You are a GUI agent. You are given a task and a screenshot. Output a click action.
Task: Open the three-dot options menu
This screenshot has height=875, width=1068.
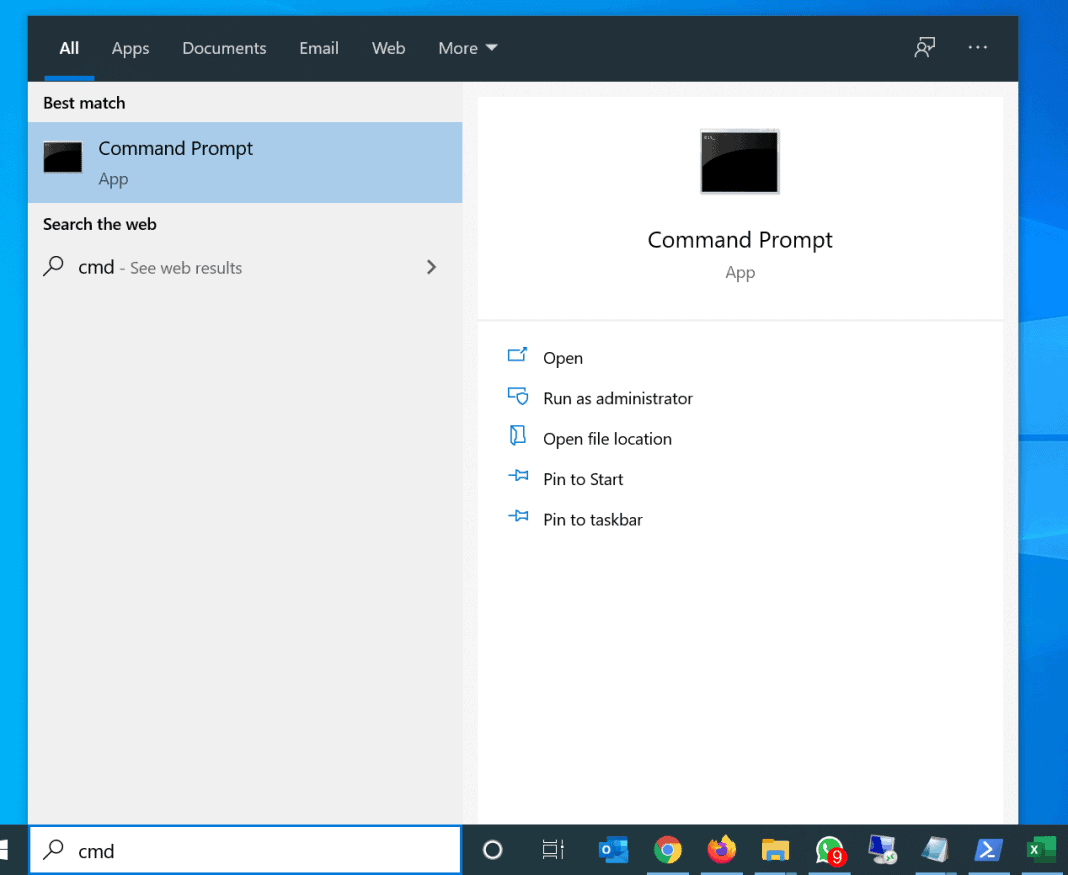pyautogui.click(x=978, y=48)
